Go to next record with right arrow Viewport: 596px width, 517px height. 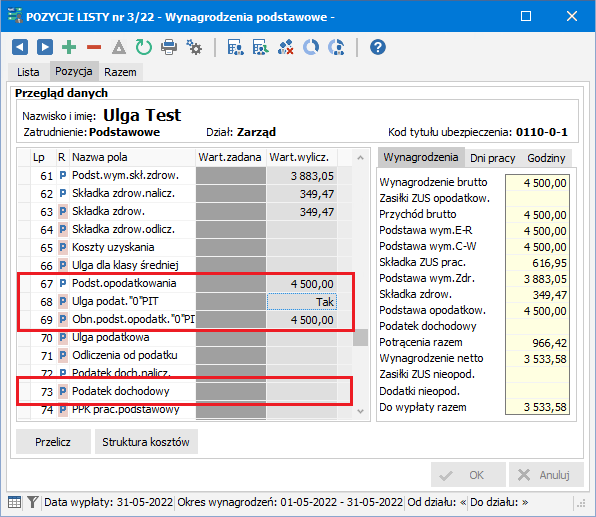coord(45,48)
